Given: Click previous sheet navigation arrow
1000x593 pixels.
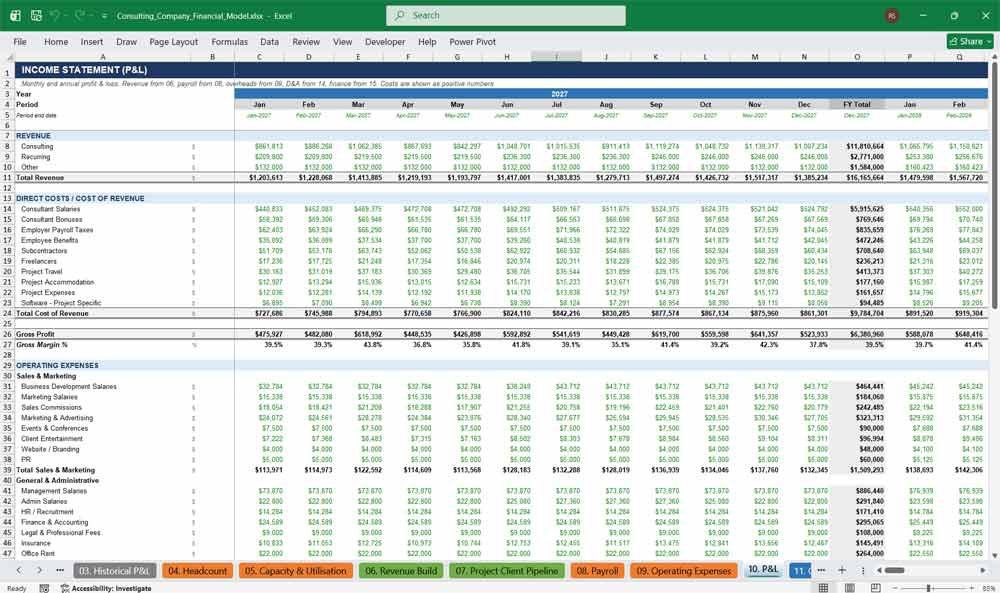Looking at the screenshot, I should click(x=18, y=570).
